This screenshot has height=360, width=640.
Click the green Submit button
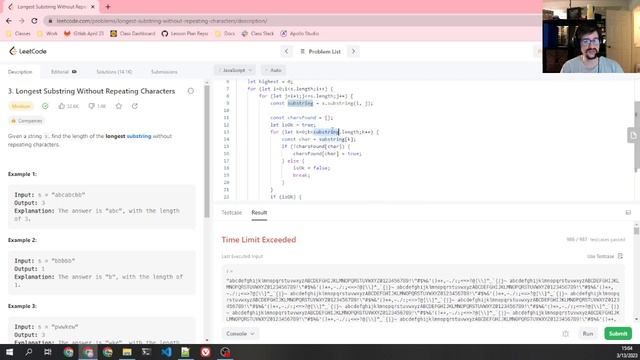click(x=618, y=334)
